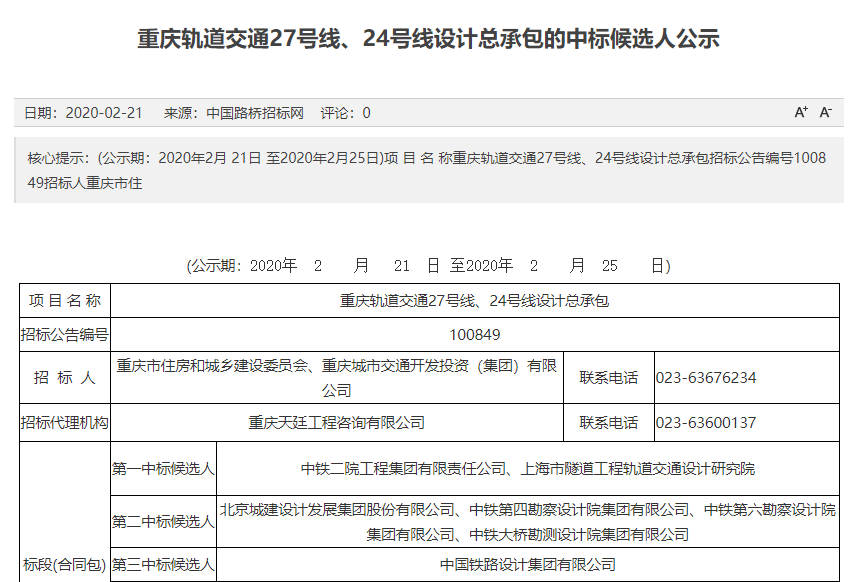Image resolution: width=862 pixels, height=582 pixels.
Task: Select second candidate 北京城建设计发展集团 cell
Action: (528, 522)
